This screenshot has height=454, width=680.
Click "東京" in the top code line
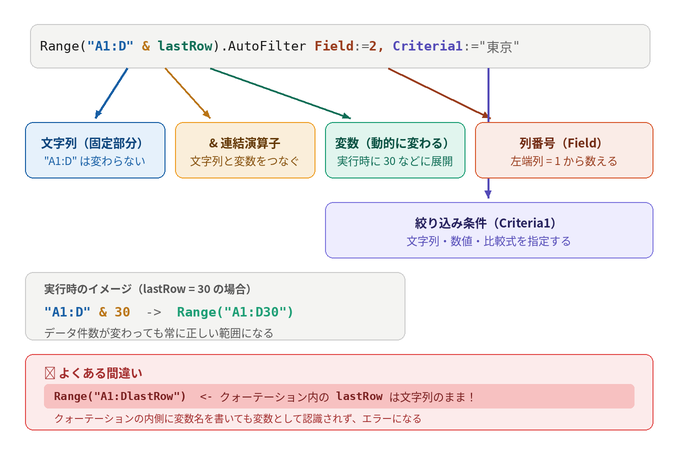coord(500,46)
